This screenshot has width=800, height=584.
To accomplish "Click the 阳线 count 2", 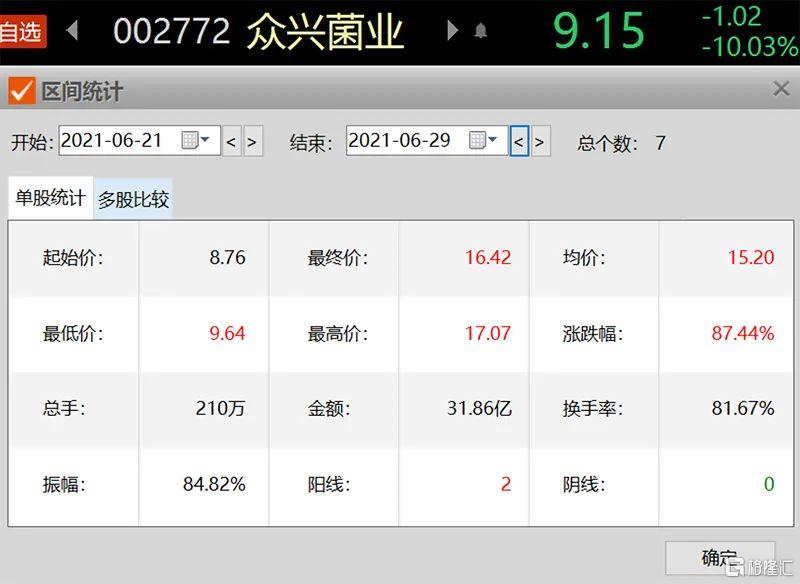I will point(506,484).
